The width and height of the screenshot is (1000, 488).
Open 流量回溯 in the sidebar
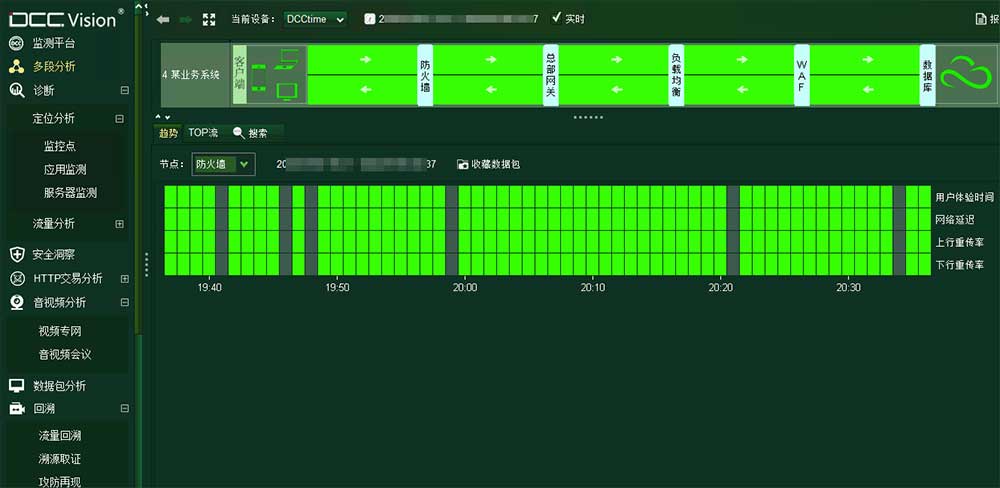click(60, 436)
